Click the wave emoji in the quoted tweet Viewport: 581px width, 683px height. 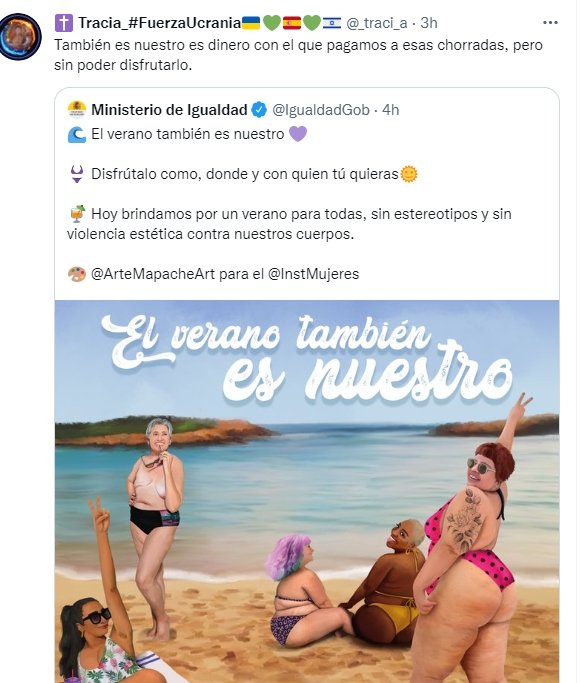coord(77,134)
